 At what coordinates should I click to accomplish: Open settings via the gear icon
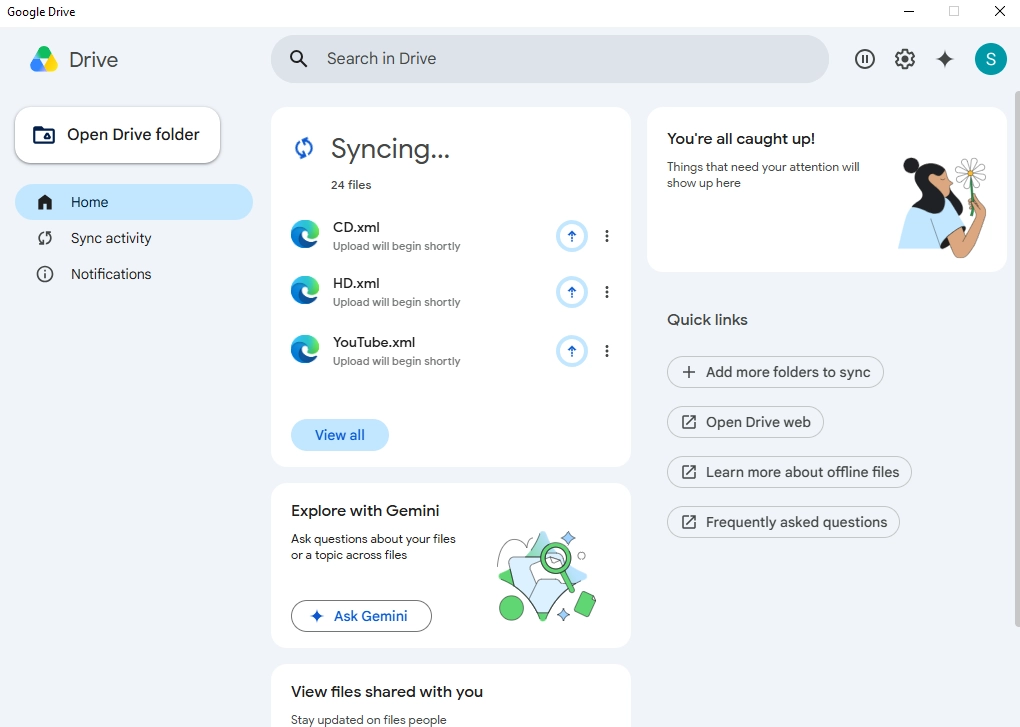905,59
